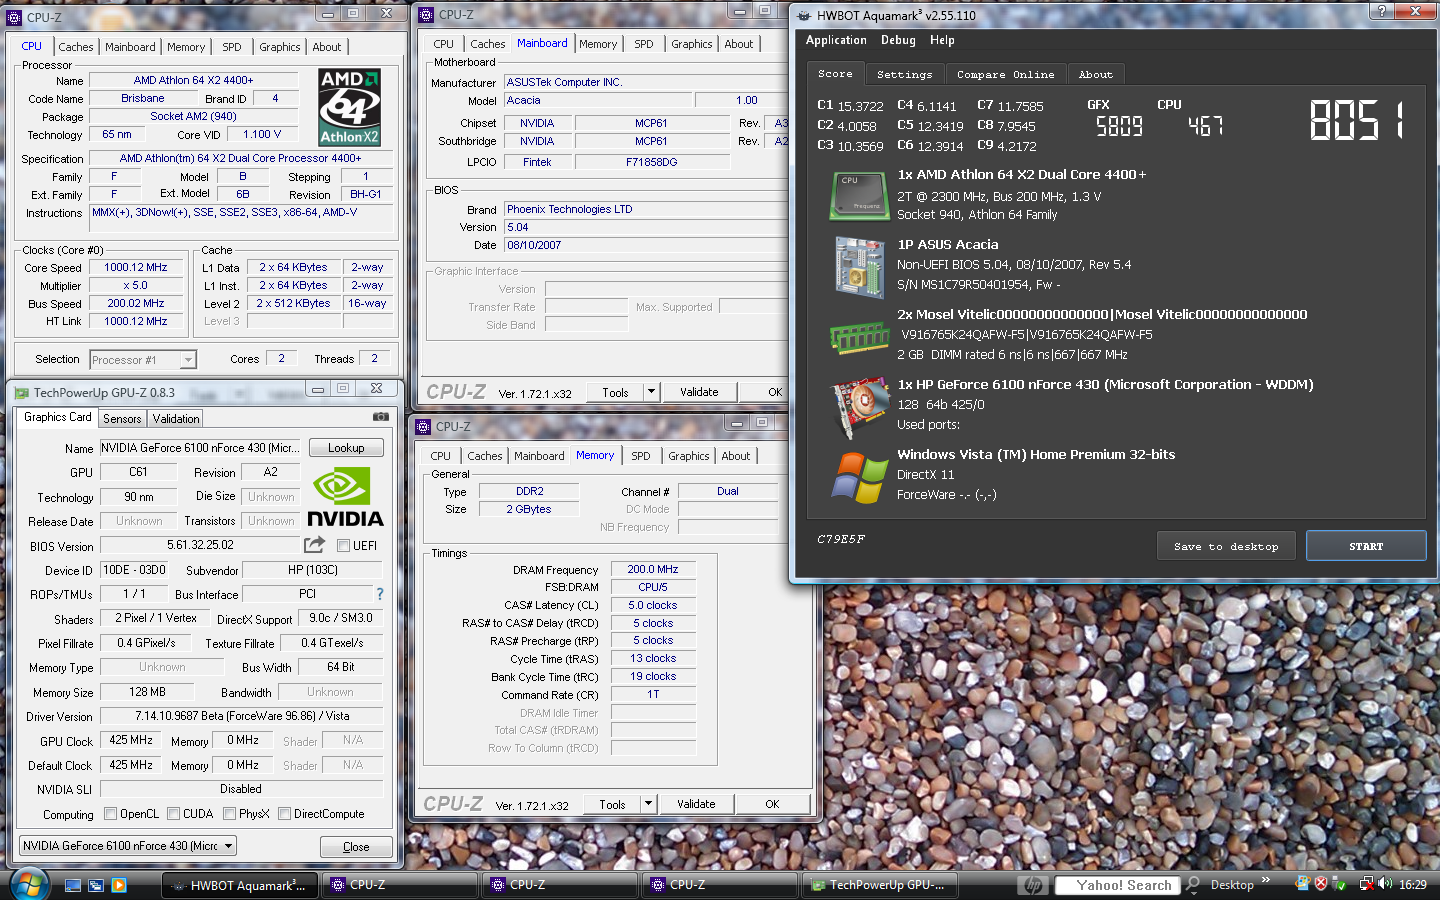The width and height of the screenshot is (1440, 900).
Task: Click the Yahoo! Search input field
Action: click(1116, 885)
